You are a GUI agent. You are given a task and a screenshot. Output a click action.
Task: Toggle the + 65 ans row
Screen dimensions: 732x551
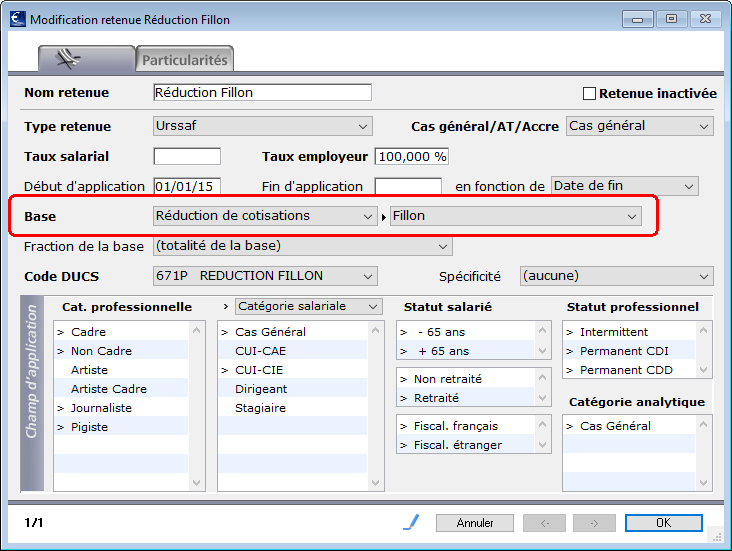coord(465,351)
